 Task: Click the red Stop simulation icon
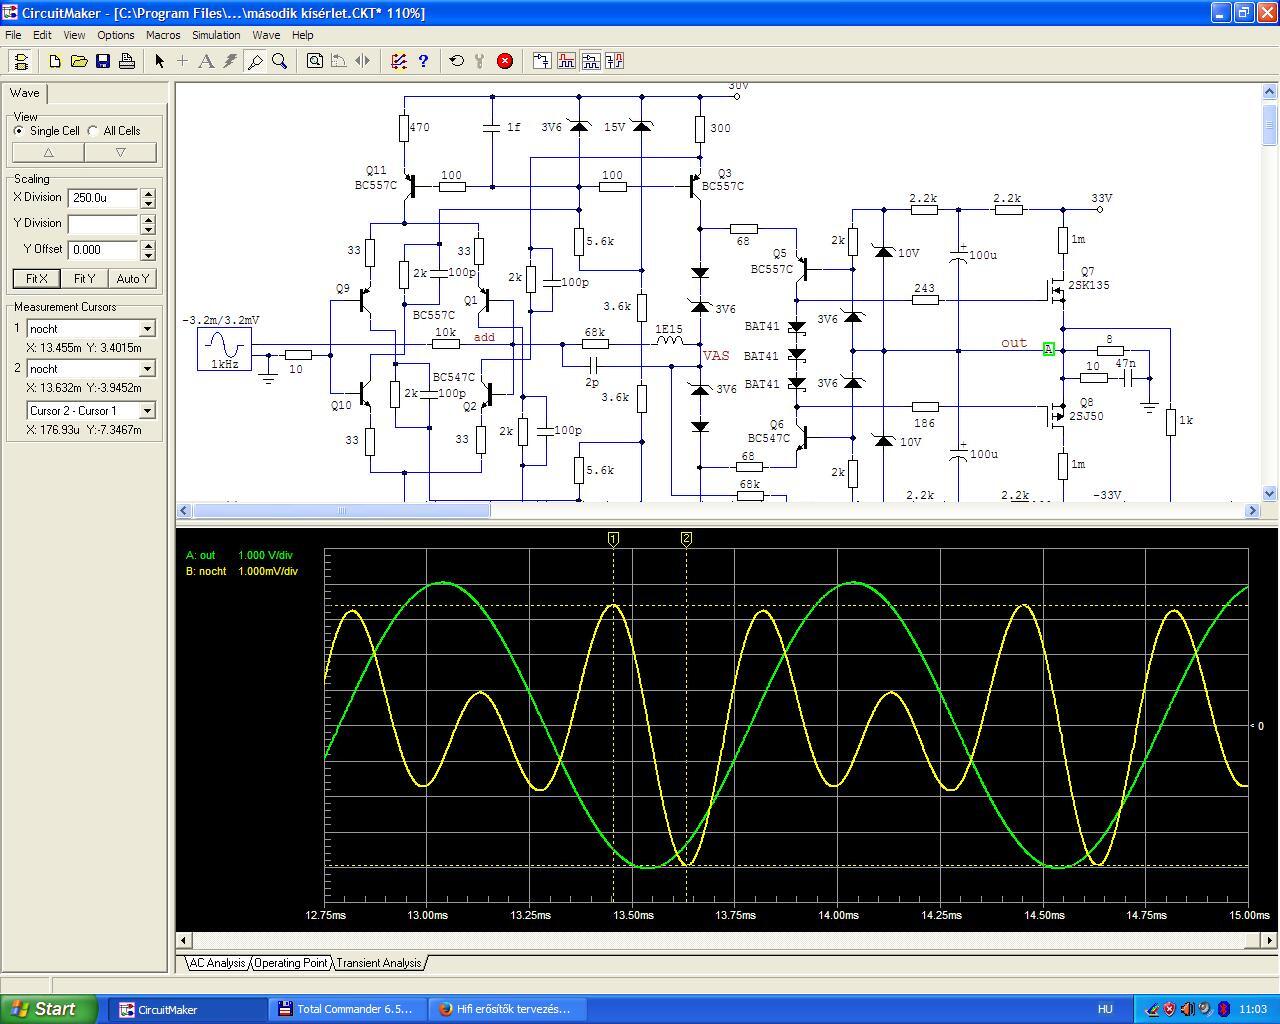click(505, 61)
